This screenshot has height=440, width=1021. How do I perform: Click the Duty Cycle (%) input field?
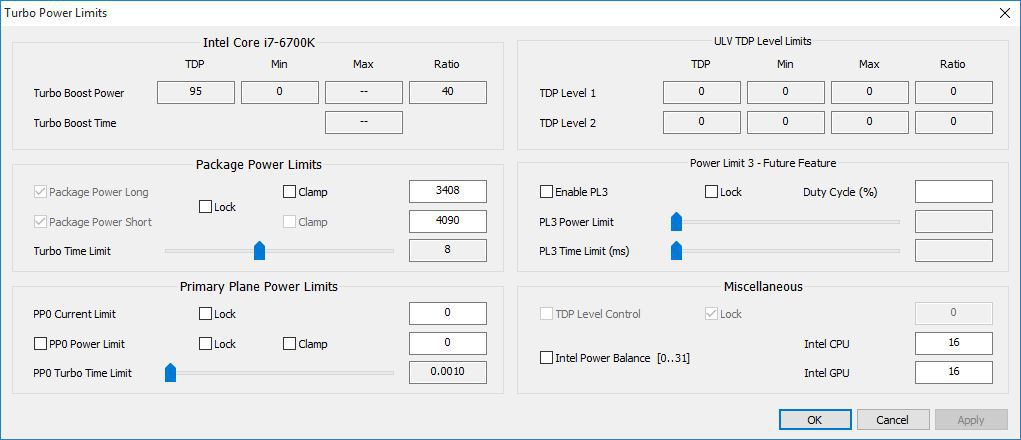click(x=954, y=192)
